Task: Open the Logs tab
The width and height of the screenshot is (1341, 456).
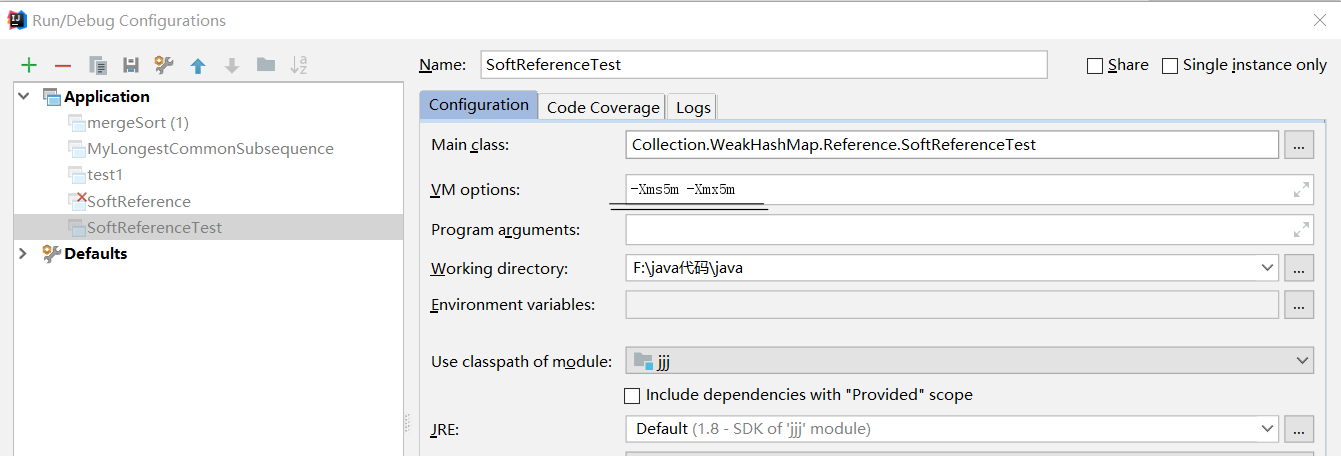Action: click(x=693, y=107)
